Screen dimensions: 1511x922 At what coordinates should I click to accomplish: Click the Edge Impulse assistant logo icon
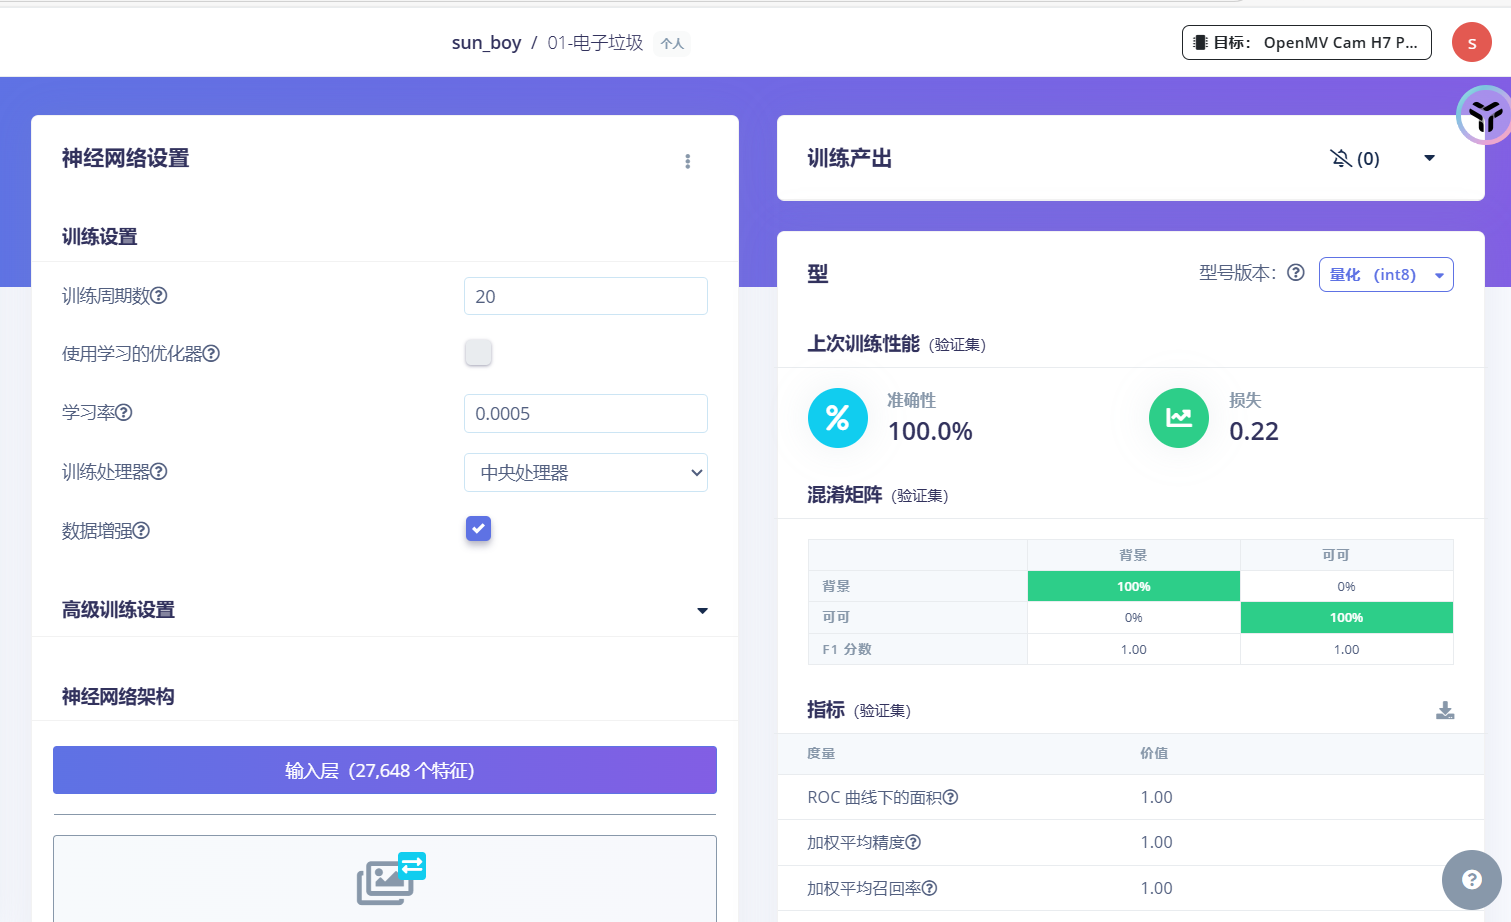[x=1484, y=115]
